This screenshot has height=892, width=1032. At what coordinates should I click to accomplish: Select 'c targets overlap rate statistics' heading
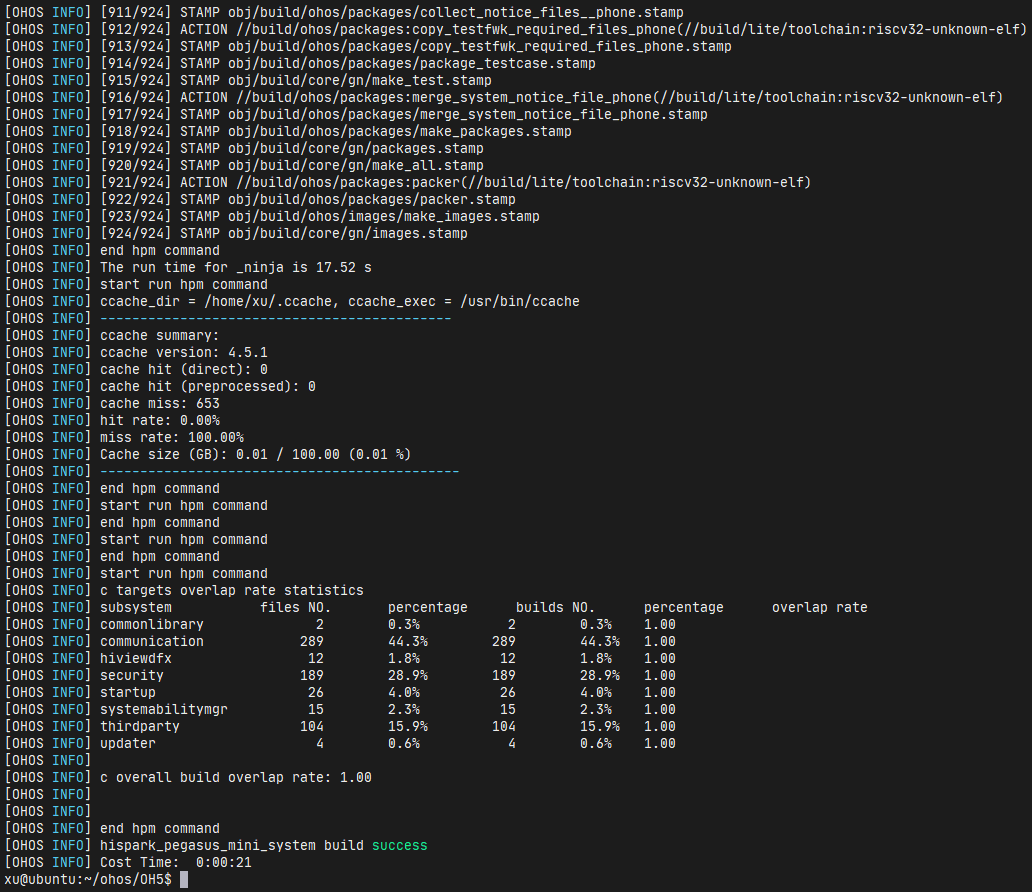click(232, 590)
